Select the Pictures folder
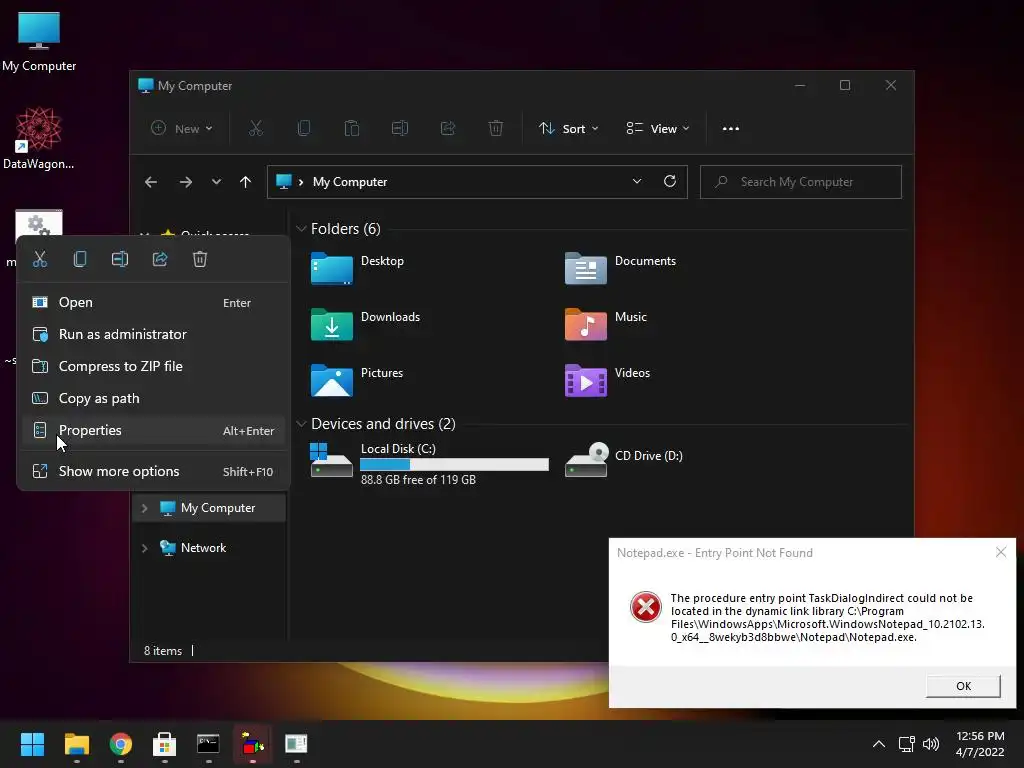1024x768 pixels. point(358,381)
